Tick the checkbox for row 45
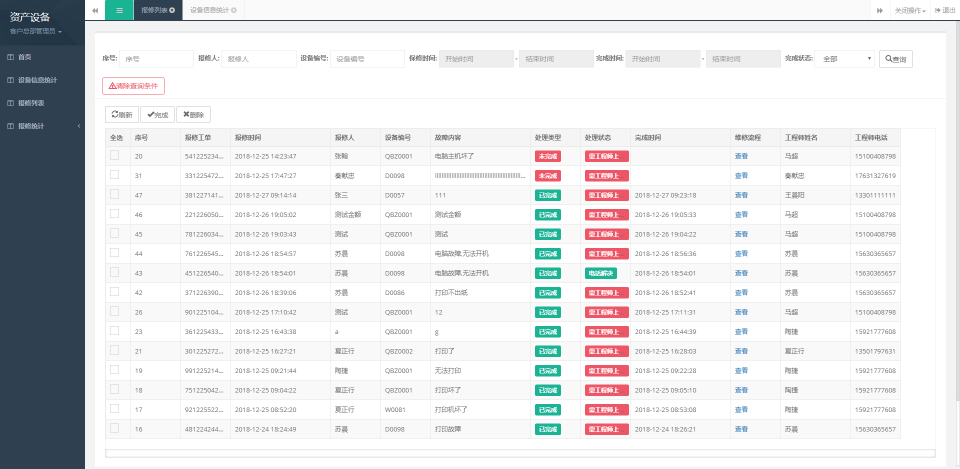 point(114,233)
